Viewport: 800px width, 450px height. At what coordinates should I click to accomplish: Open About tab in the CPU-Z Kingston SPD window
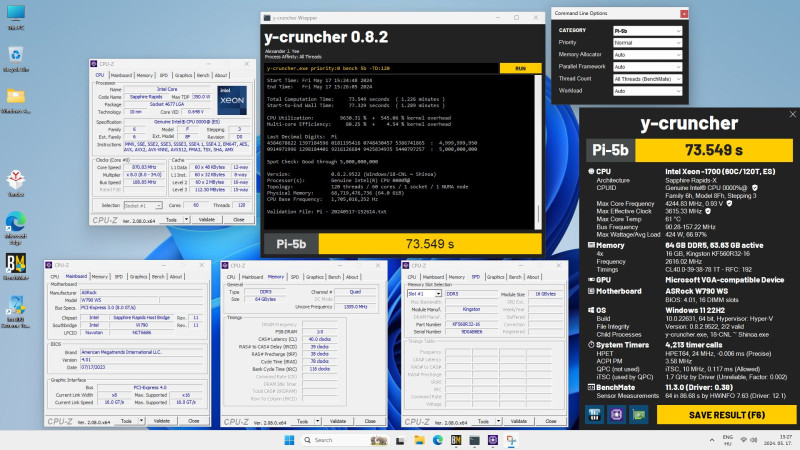coord(533,277)
